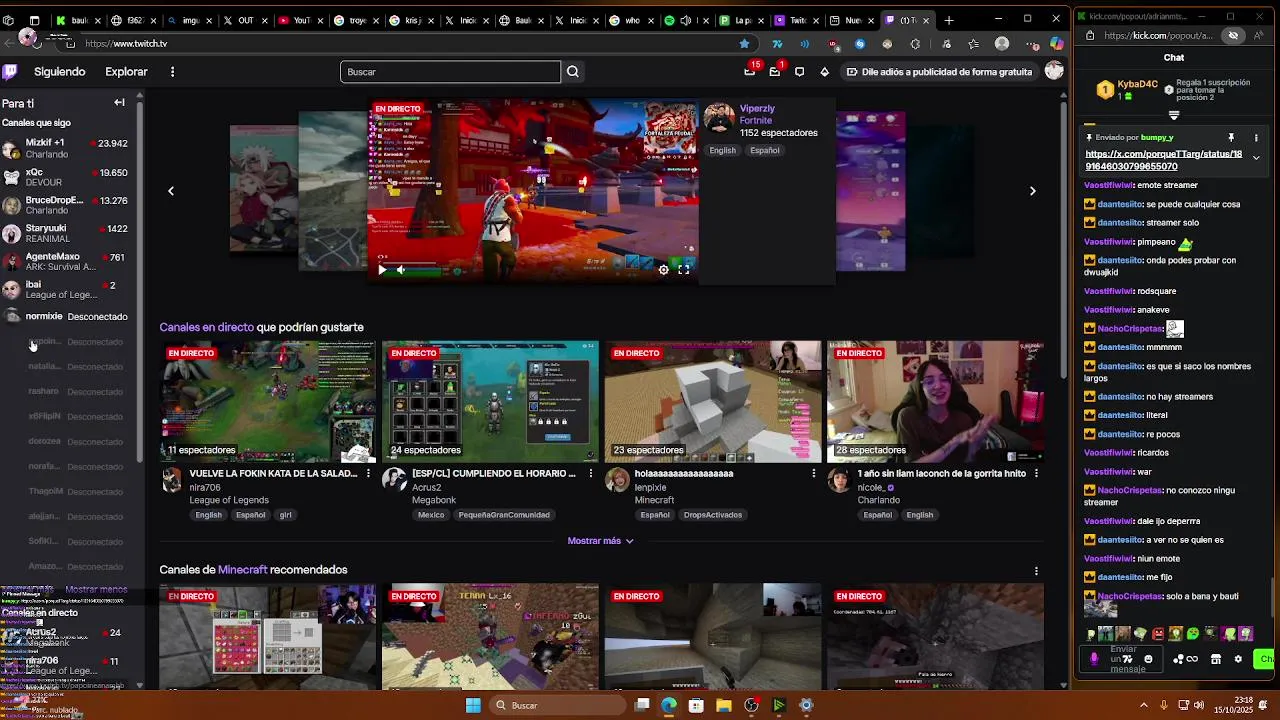Select Mizkif +1 channel in sidebar
Viewport: 1280px width, 720px height.
coord(64,148)
